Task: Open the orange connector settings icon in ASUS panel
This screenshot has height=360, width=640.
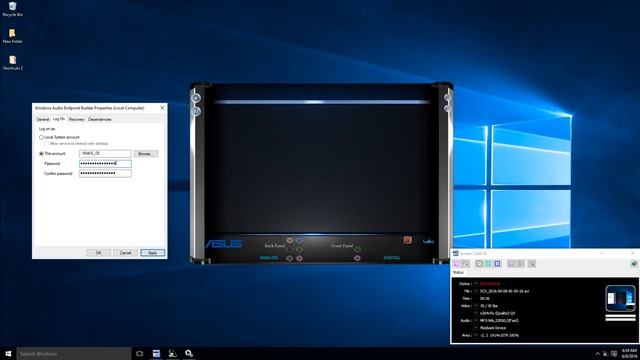Action: 407,240
